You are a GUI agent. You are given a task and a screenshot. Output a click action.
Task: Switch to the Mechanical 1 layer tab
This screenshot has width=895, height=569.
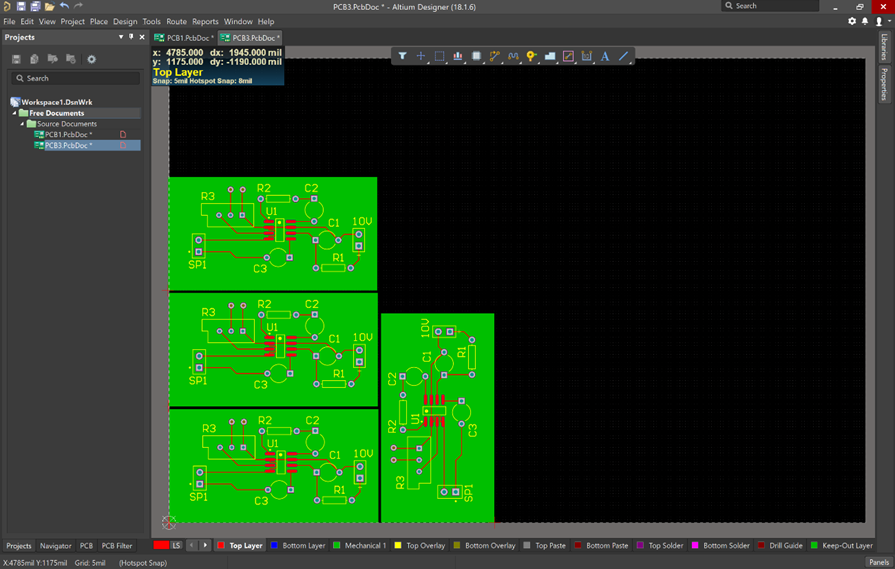(360, 545)
